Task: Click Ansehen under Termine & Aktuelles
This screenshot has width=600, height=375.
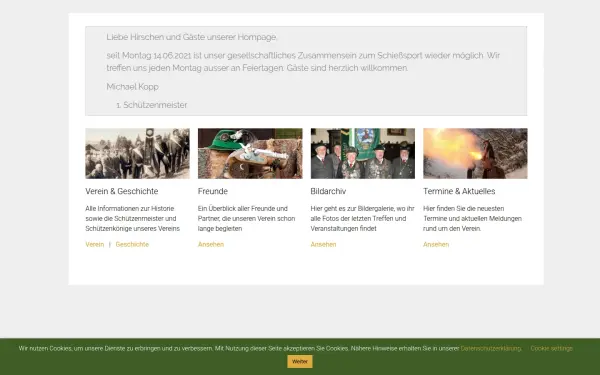Action: (436, 245)
